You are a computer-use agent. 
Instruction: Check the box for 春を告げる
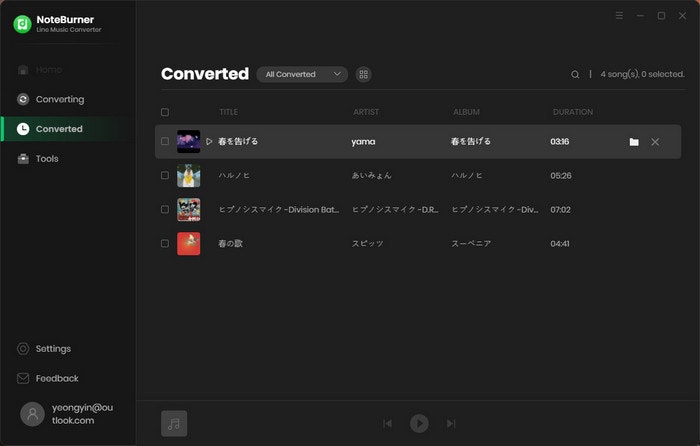165,142
